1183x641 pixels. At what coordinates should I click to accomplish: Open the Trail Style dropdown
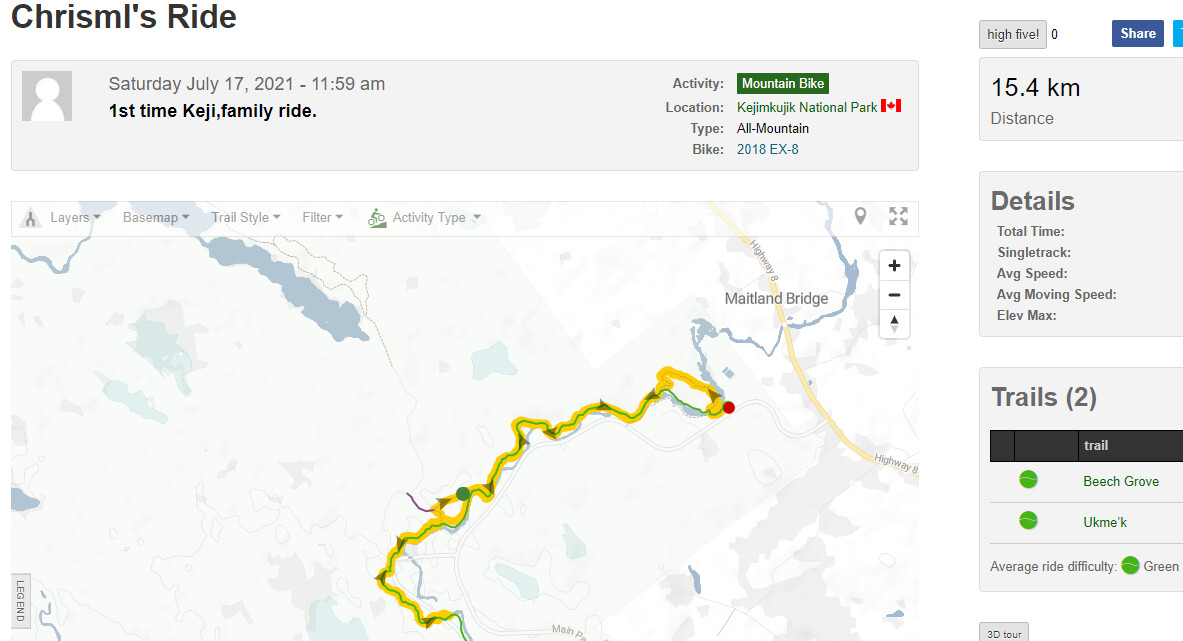[x=245, y=218]
